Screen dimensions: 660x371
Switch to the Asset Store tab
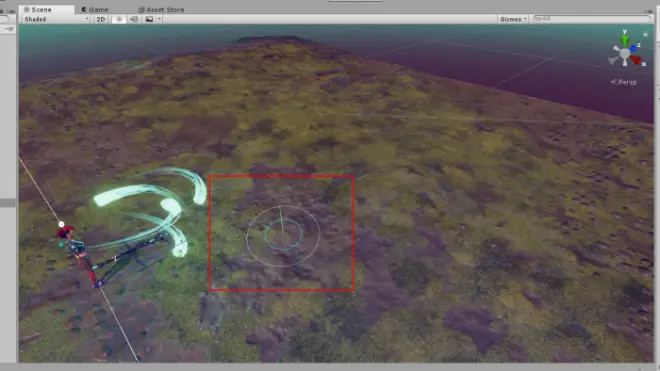[x=161, y=9]
